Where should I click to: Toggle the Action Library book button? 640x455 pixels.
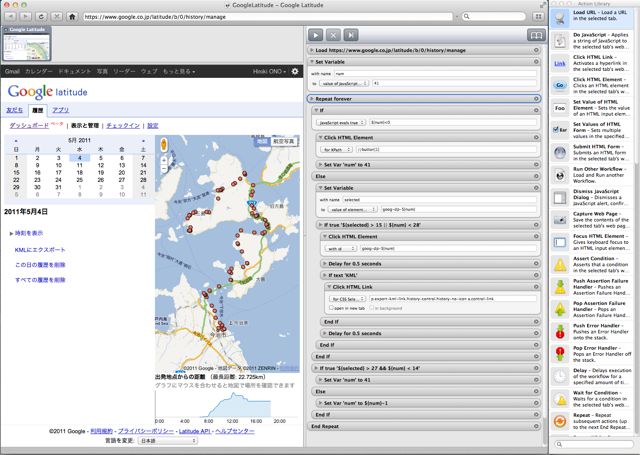[536, 35]
